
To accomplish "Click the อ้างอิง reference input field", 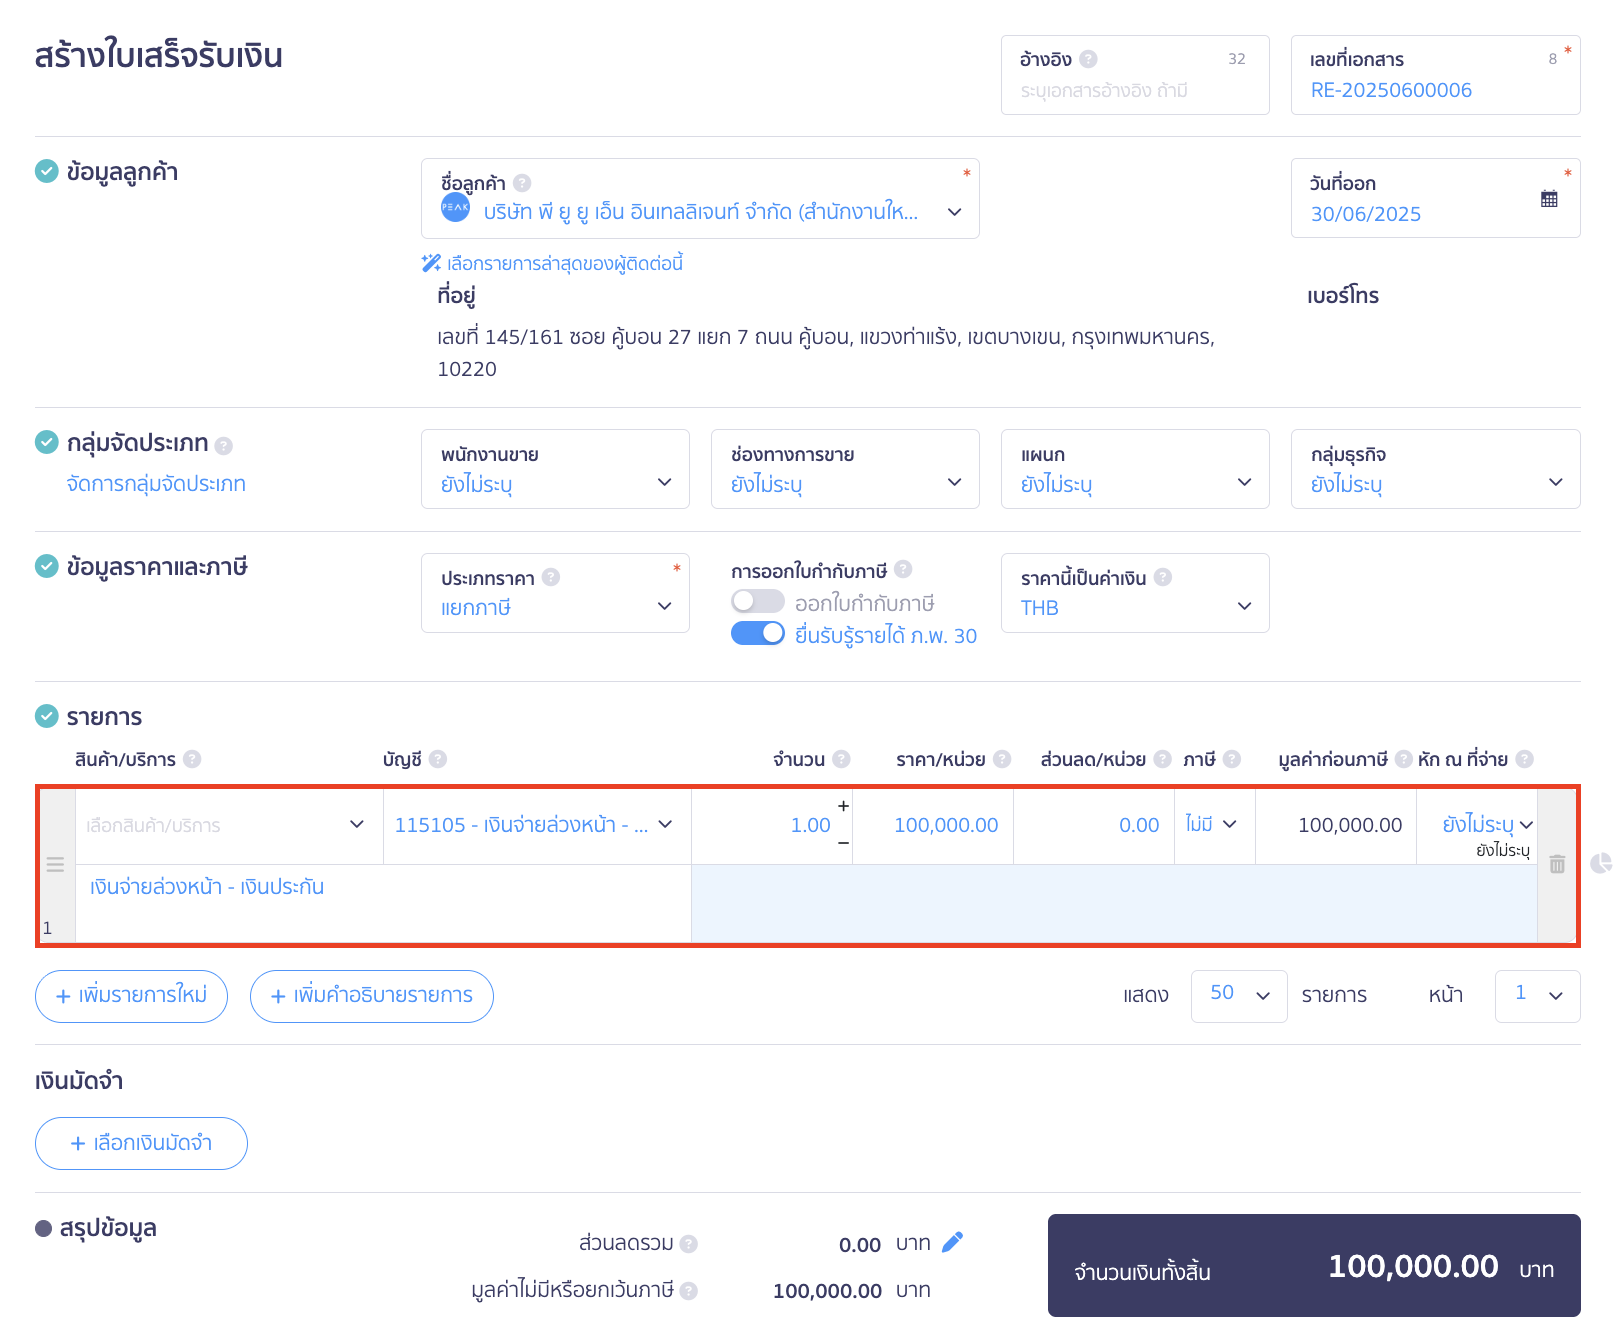I will pos(1134,90).
